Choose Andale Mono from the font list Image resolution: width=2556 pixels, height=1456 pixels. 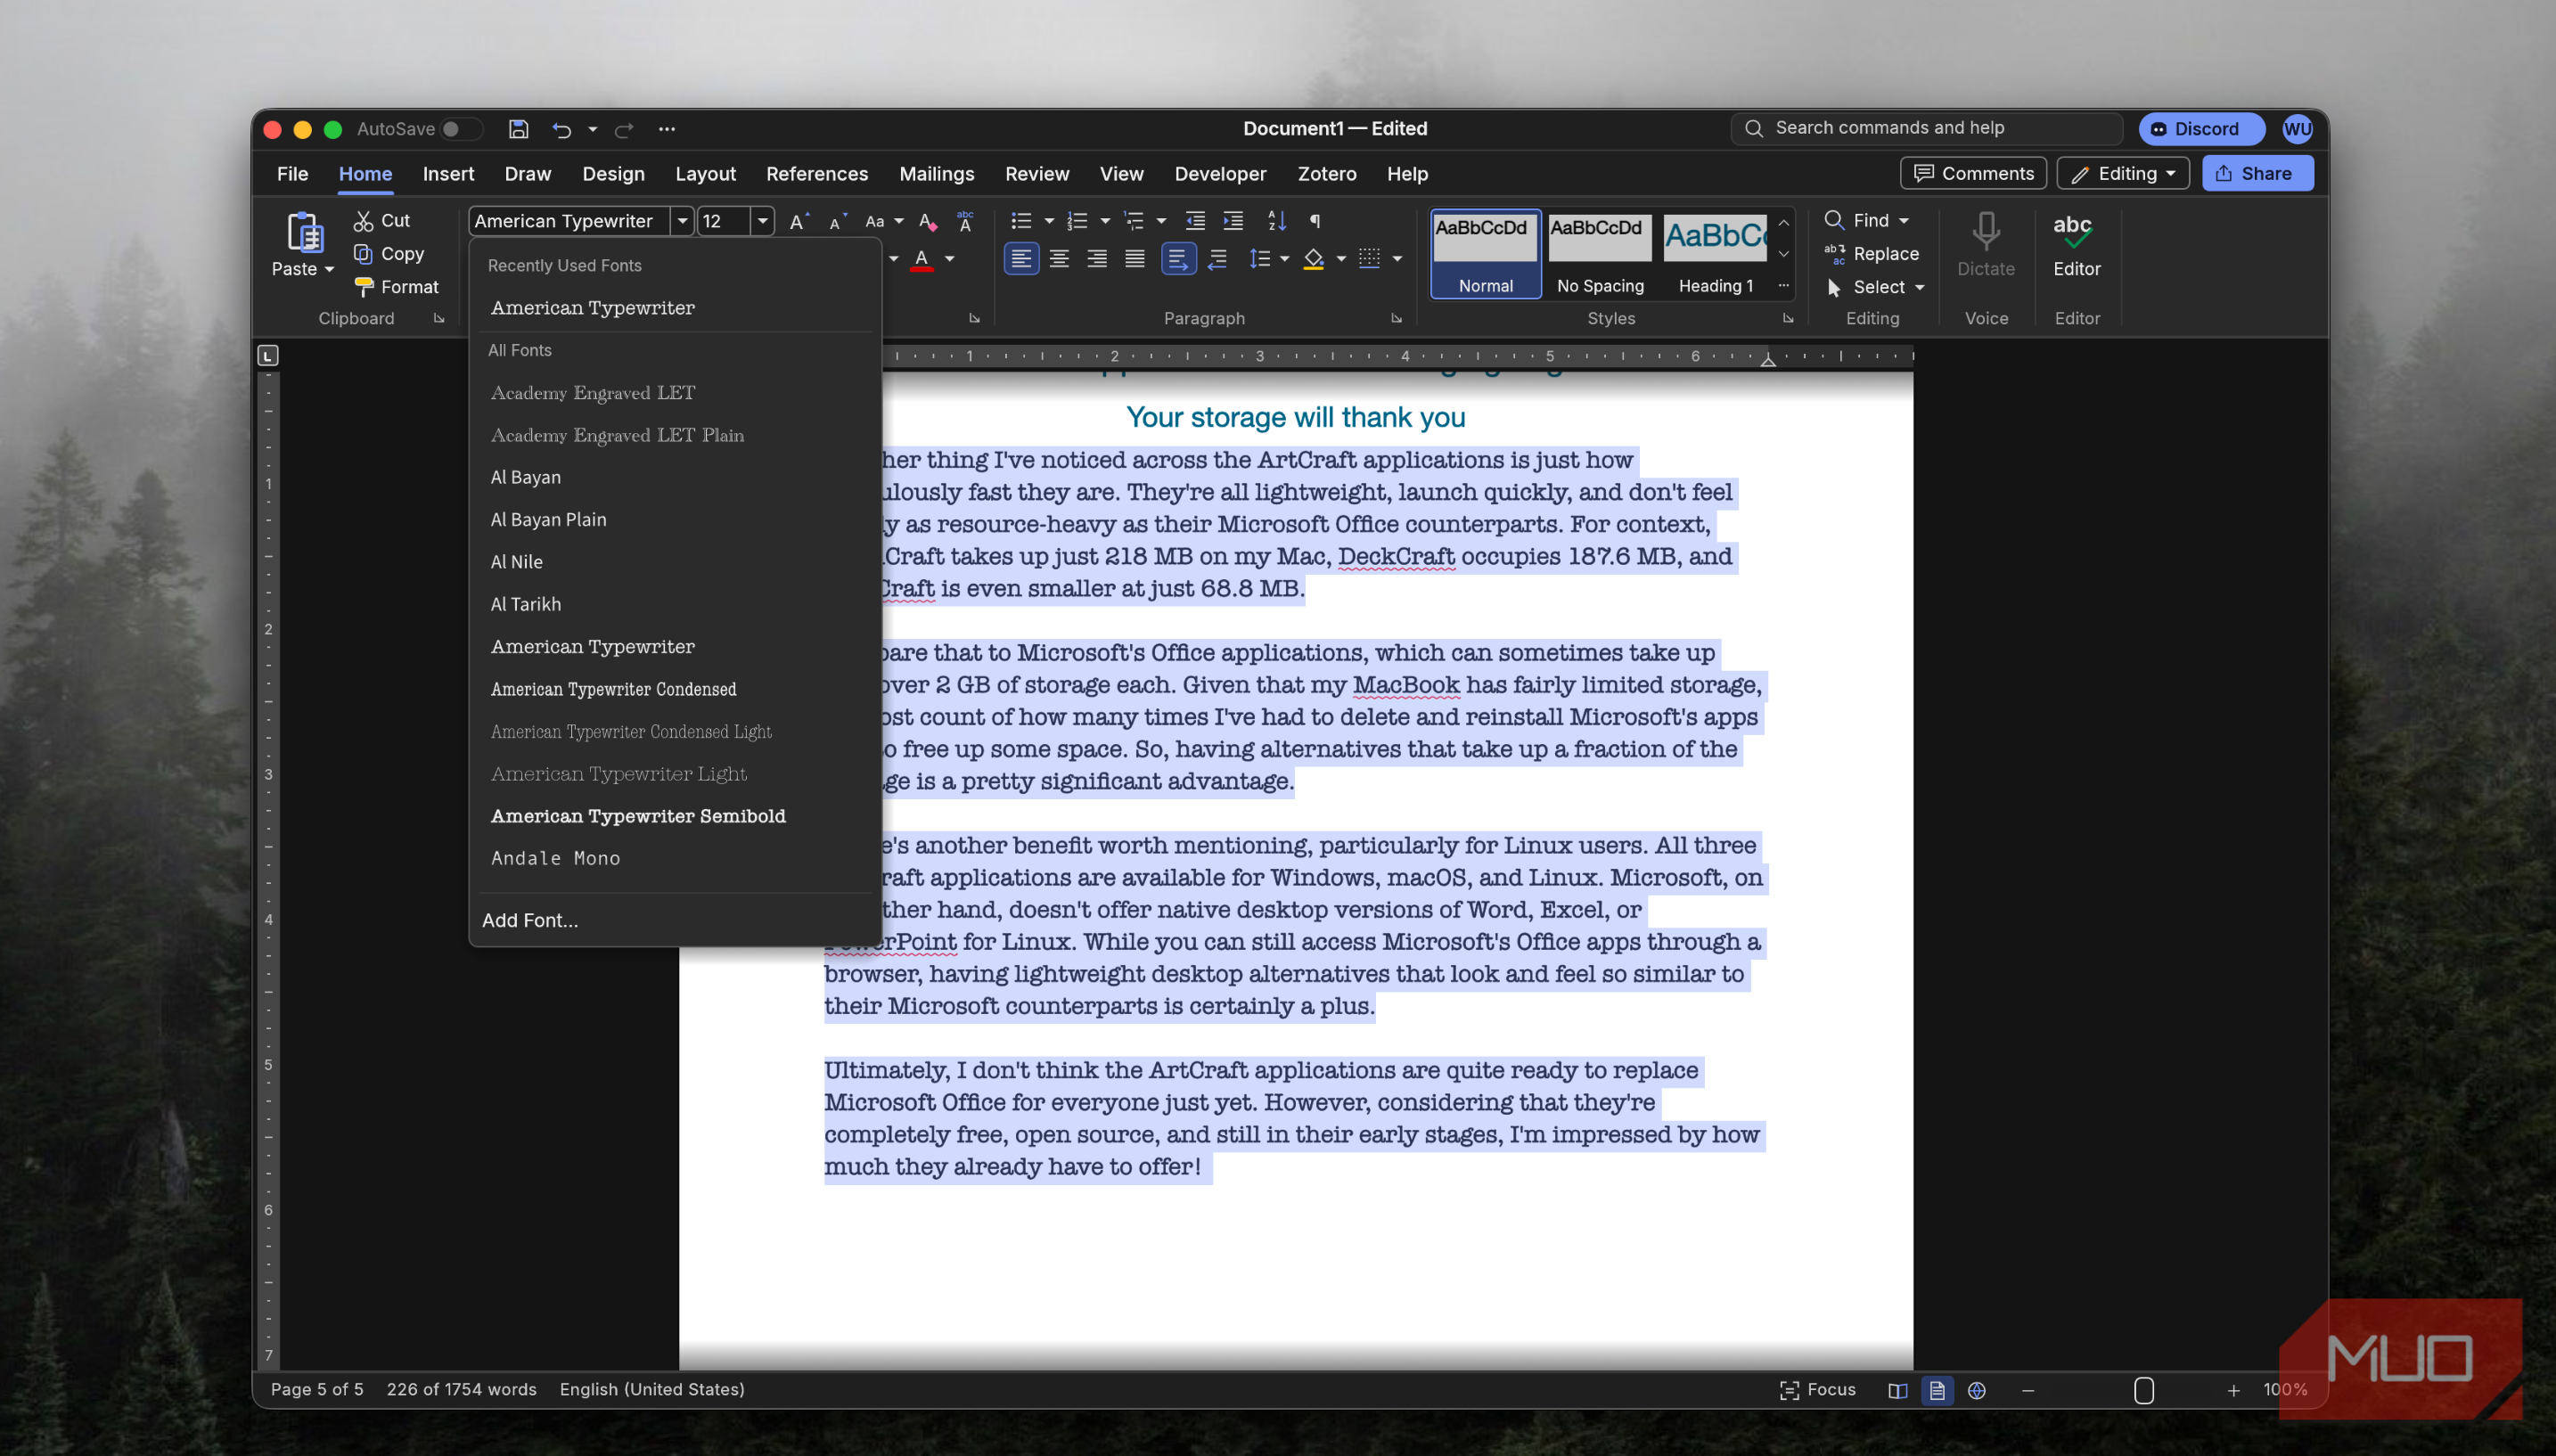(x=674, y=858)
